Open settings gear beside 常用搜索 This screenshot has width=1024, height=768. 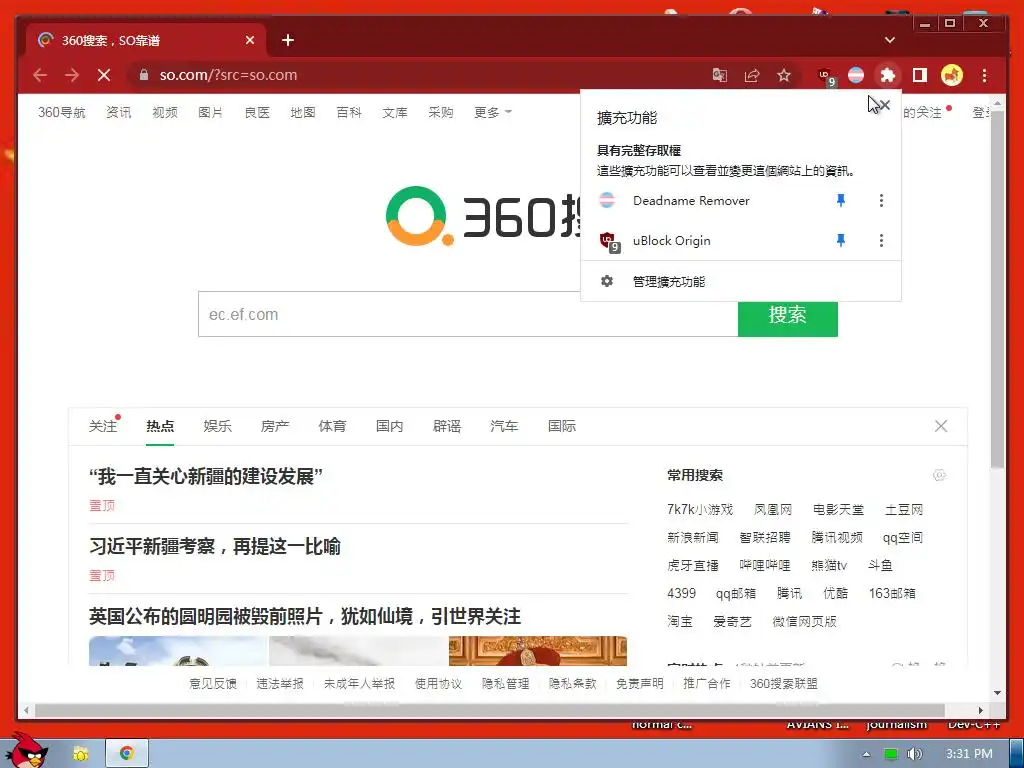point(939,475)
